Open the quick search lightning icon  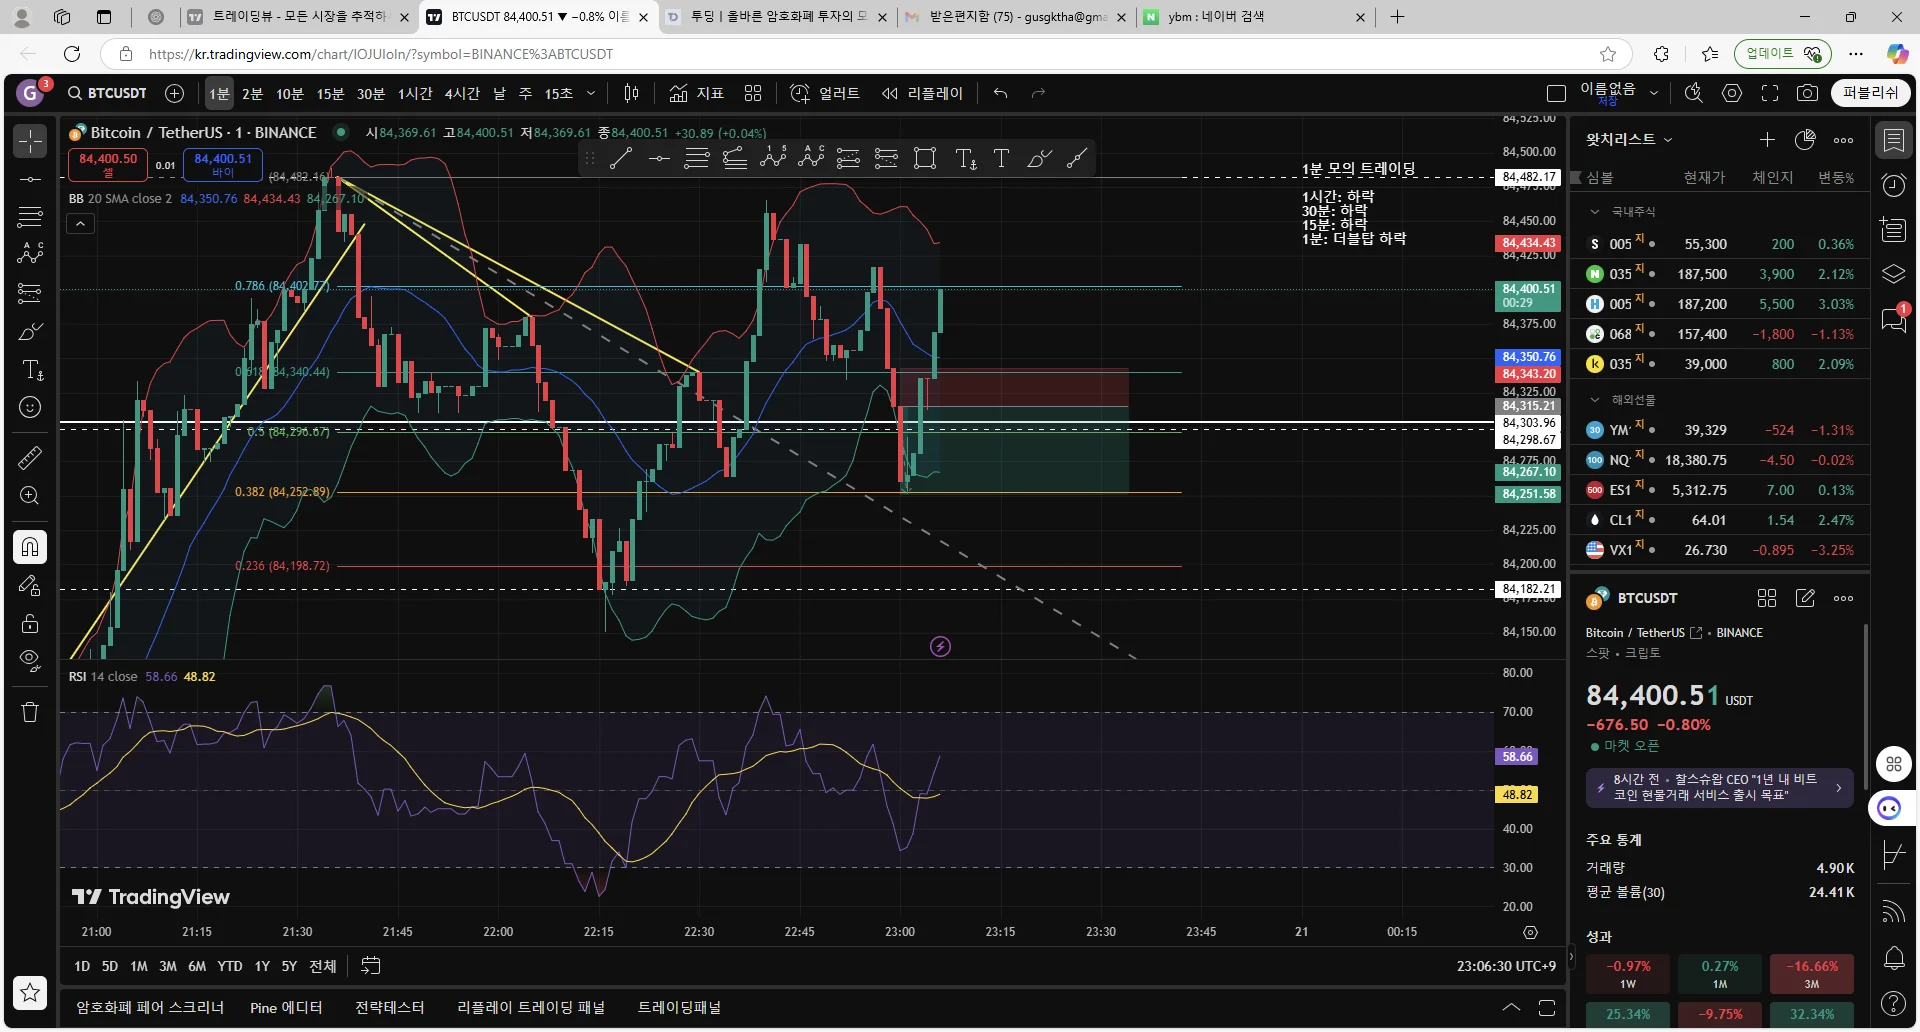pyautogui.click(x=1694, y=93)
